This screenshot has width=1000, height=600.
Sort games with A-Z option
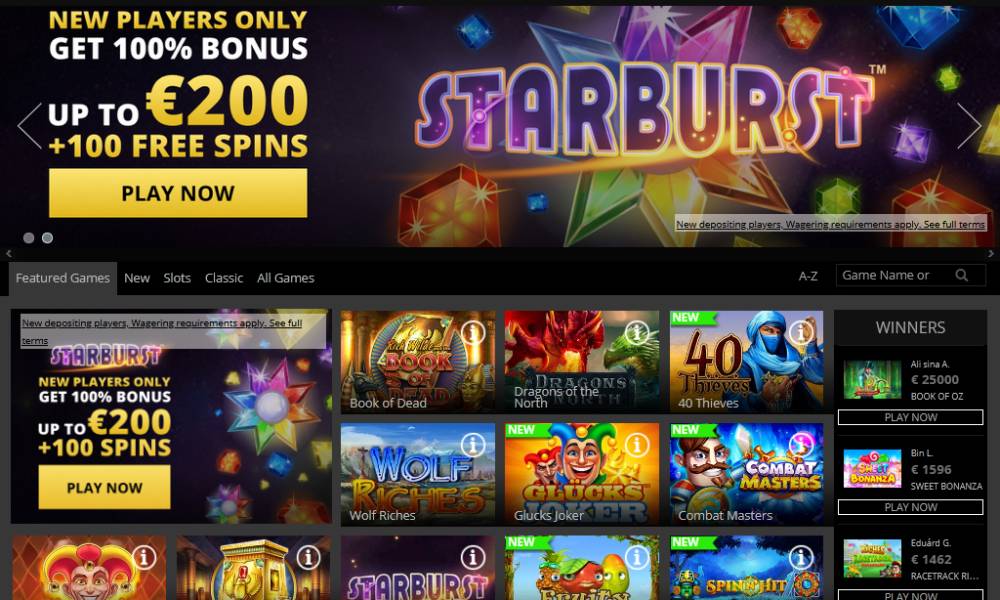(808, 277)
